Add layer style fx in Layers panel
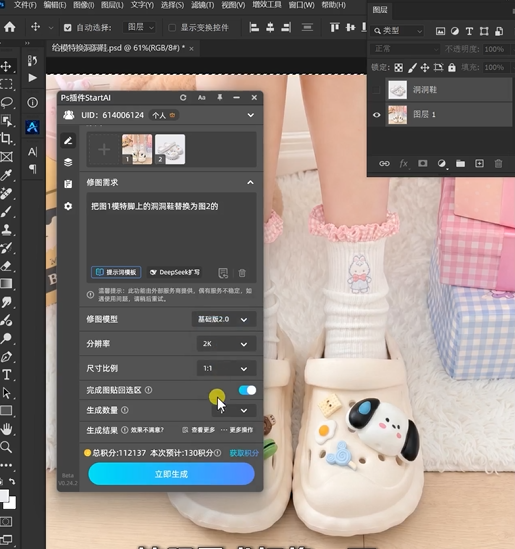 [403, 164]
